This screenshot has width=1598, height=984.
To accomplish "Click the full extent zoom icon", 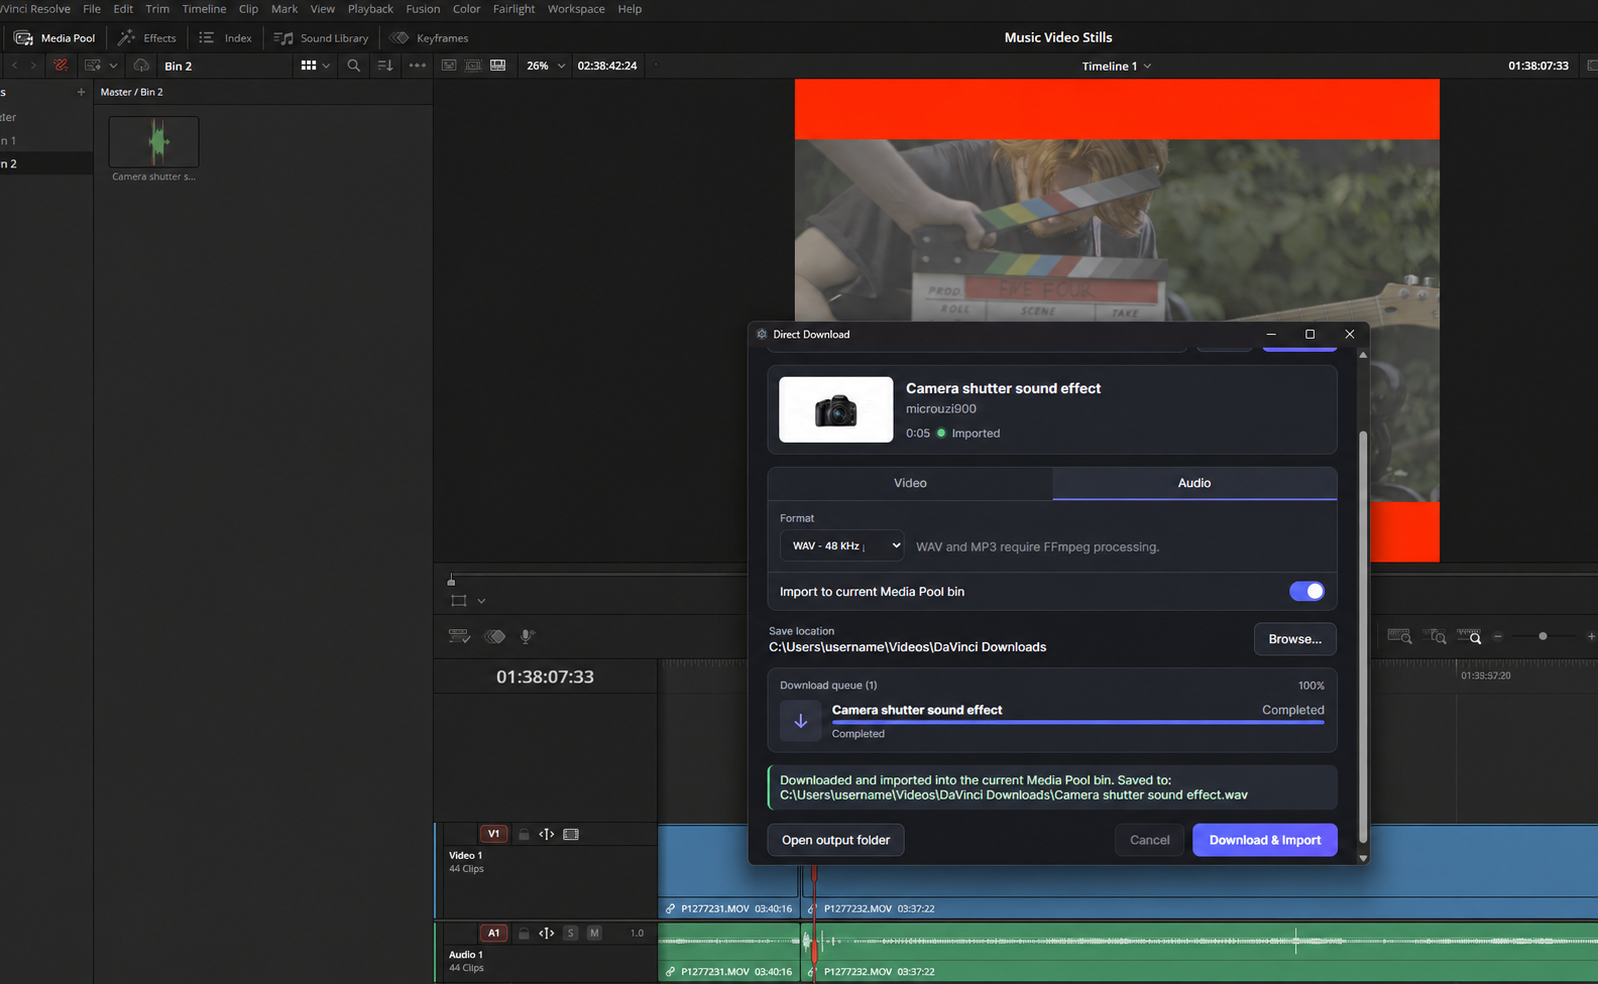I will 1399,637.
